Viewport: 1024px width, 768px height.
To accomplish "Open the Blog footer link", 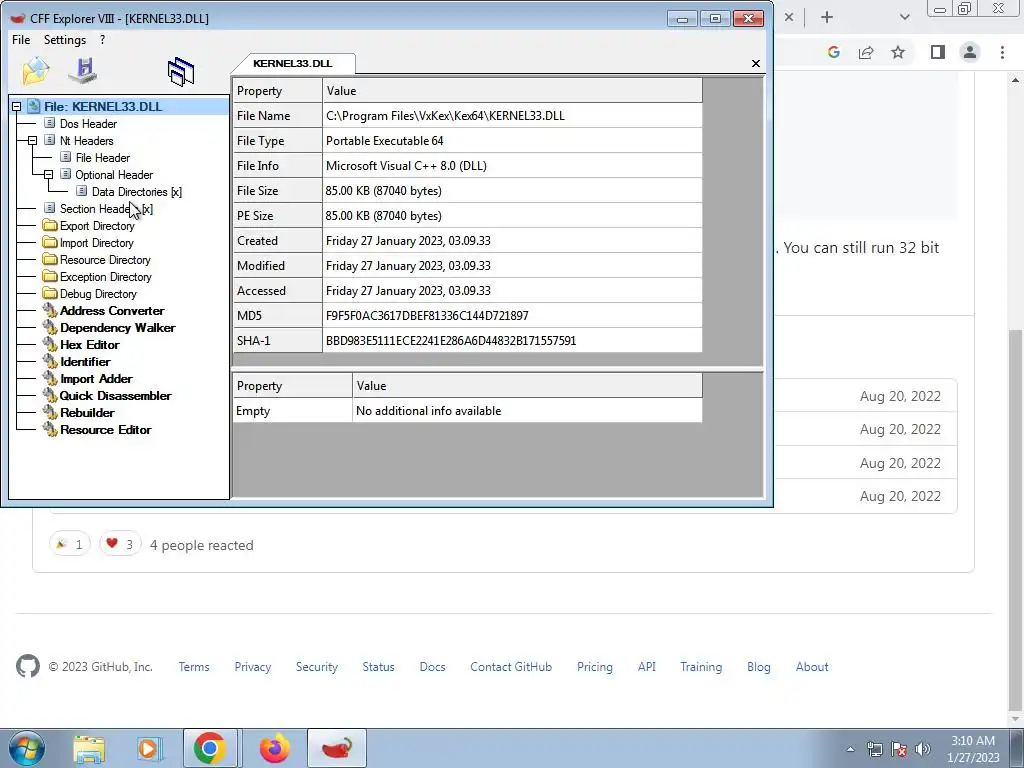I will coord(759,667).
